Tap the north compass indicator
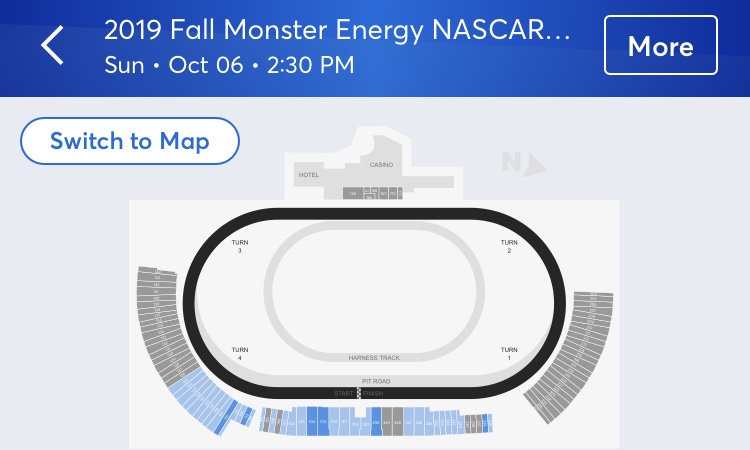The height and width of the screenshot is (450, 750). click(x=524, y=164)
